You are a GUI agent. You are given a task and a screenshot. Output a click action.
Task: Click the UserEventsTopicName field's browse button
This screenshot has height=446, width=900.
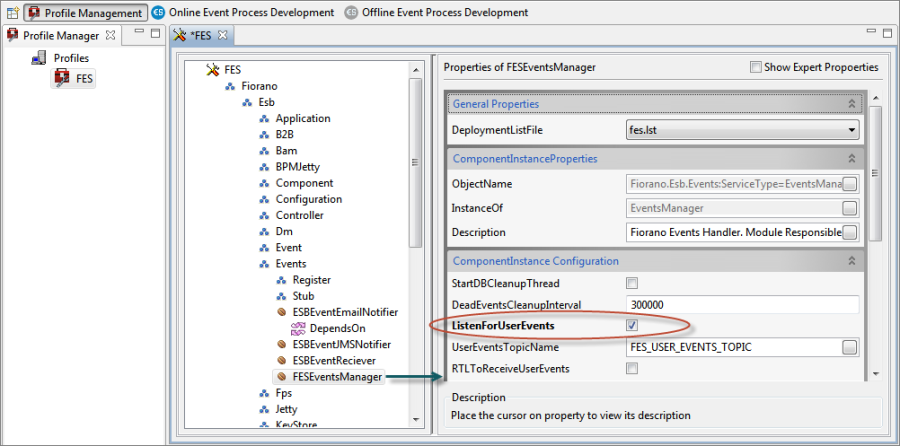click(850, 347)
